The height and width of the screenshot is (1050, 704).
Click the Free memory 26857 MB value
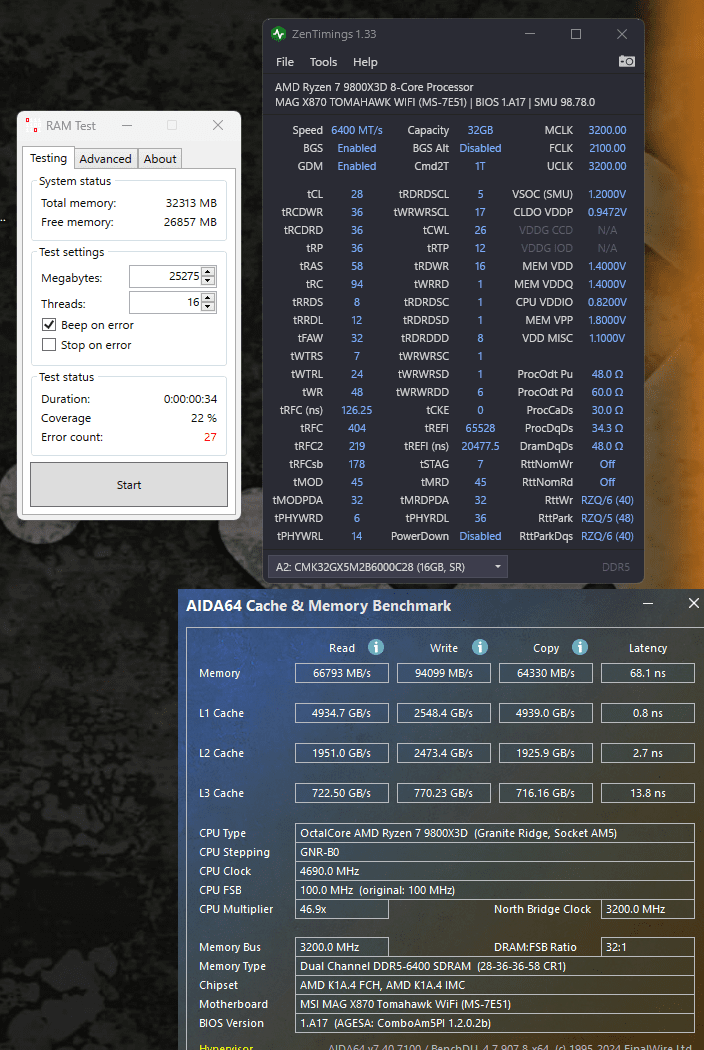pyautogui.click(x=190, y=222)
